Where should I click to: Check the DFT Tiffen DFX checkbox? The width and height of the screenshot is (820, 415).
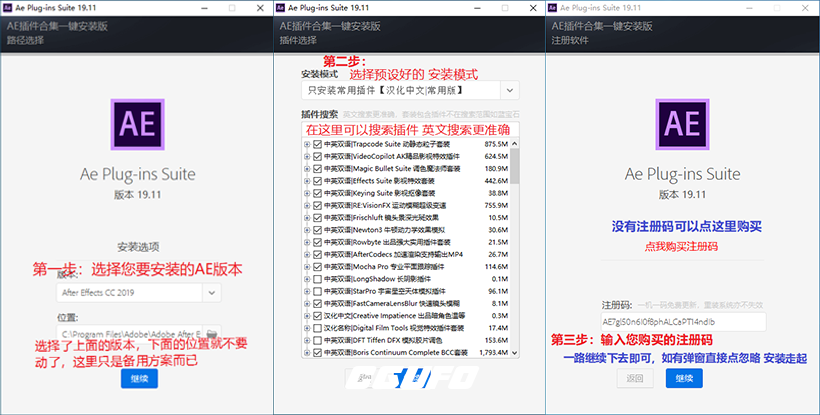(317, 340)
